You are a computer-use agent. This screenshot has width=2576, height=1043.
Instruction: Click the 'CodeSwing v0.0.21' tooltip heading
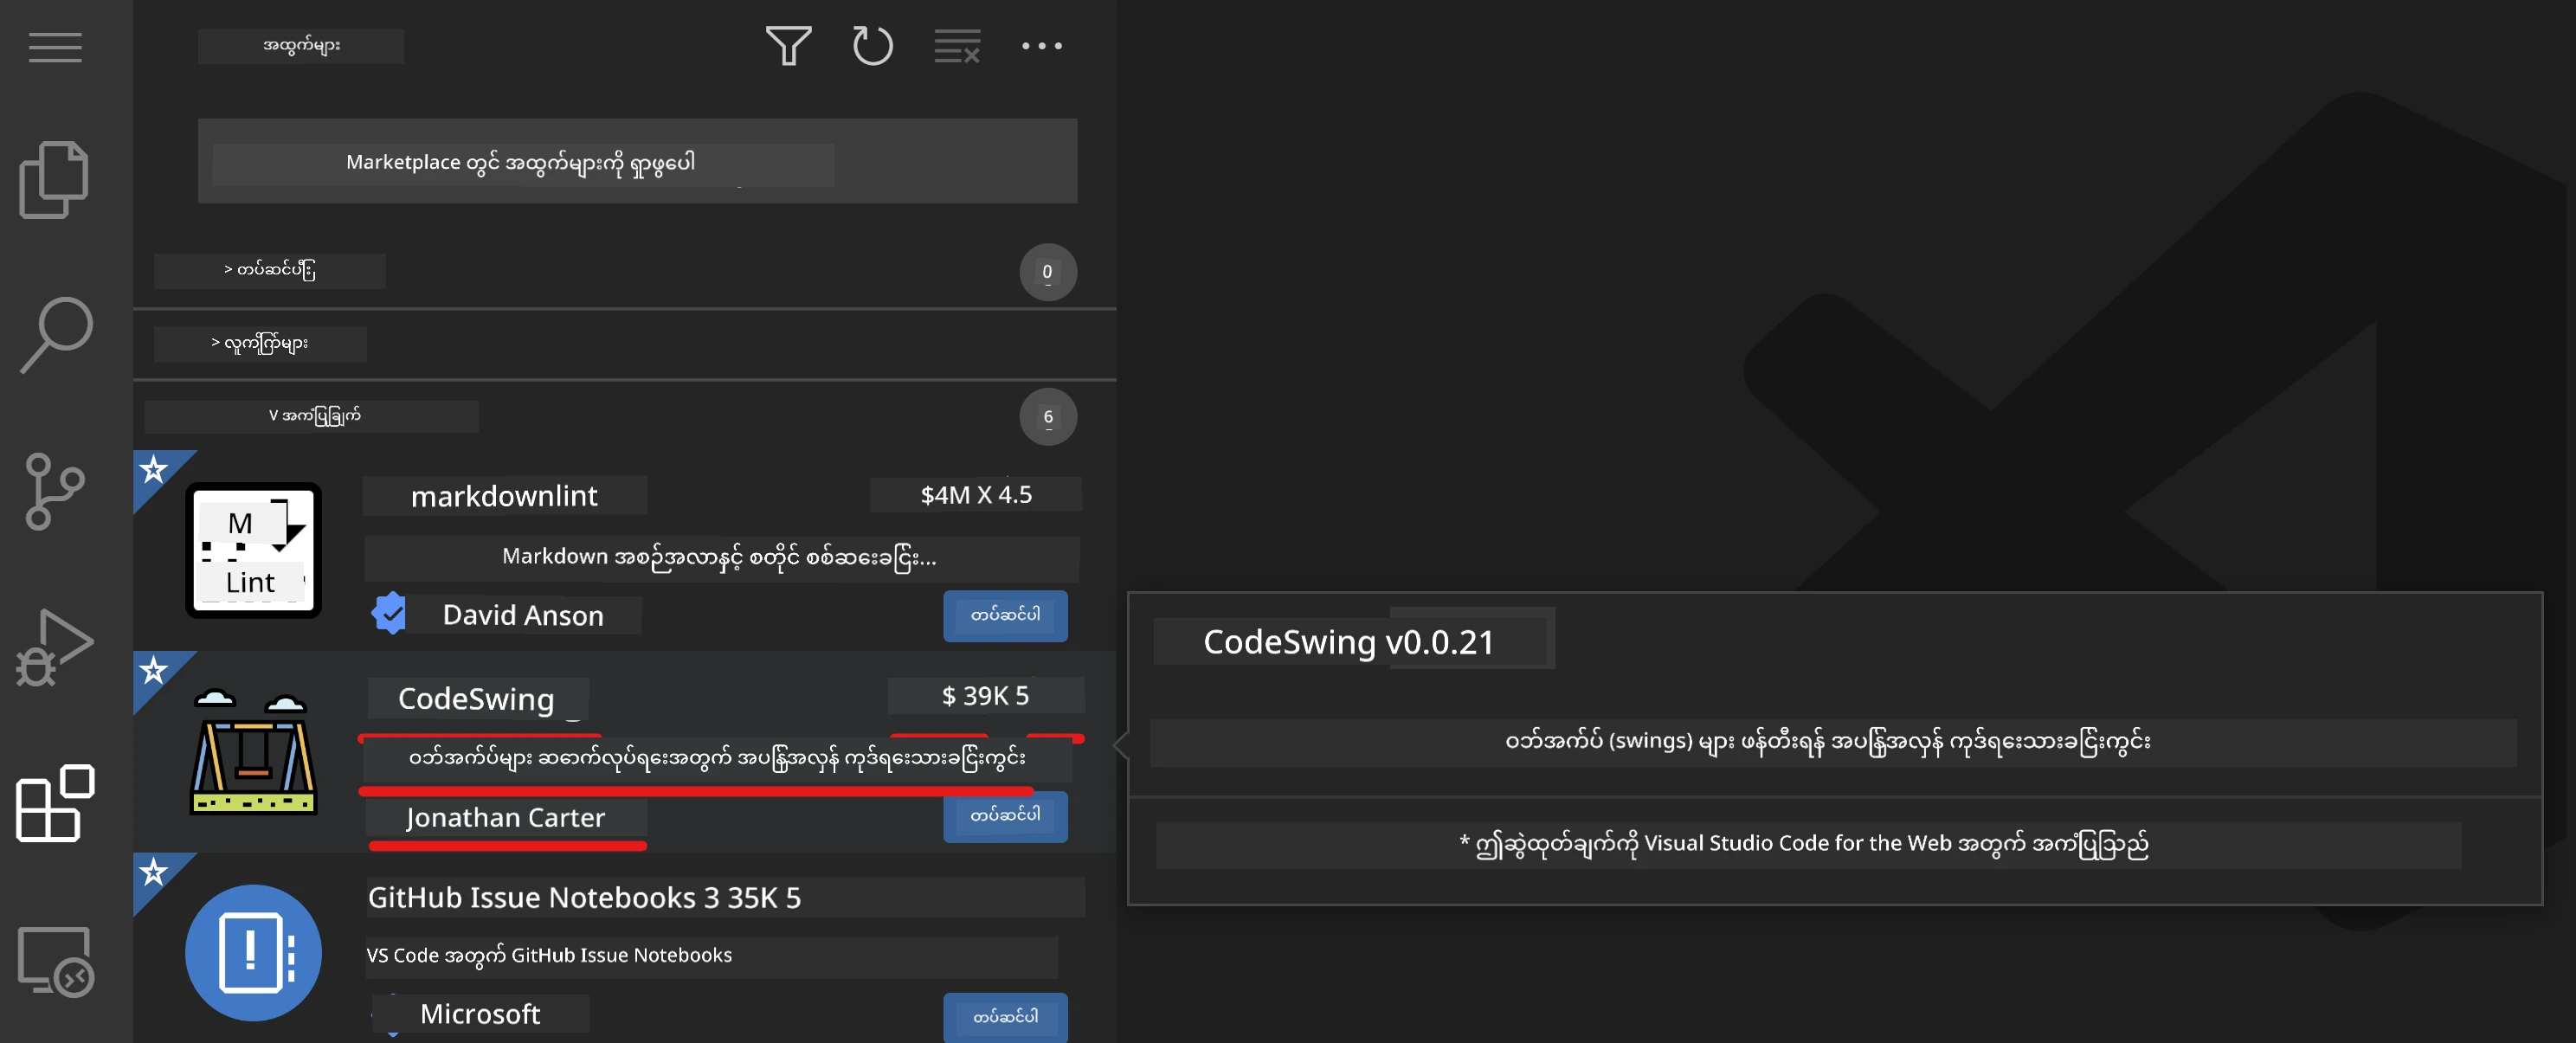coord(1349,642)
